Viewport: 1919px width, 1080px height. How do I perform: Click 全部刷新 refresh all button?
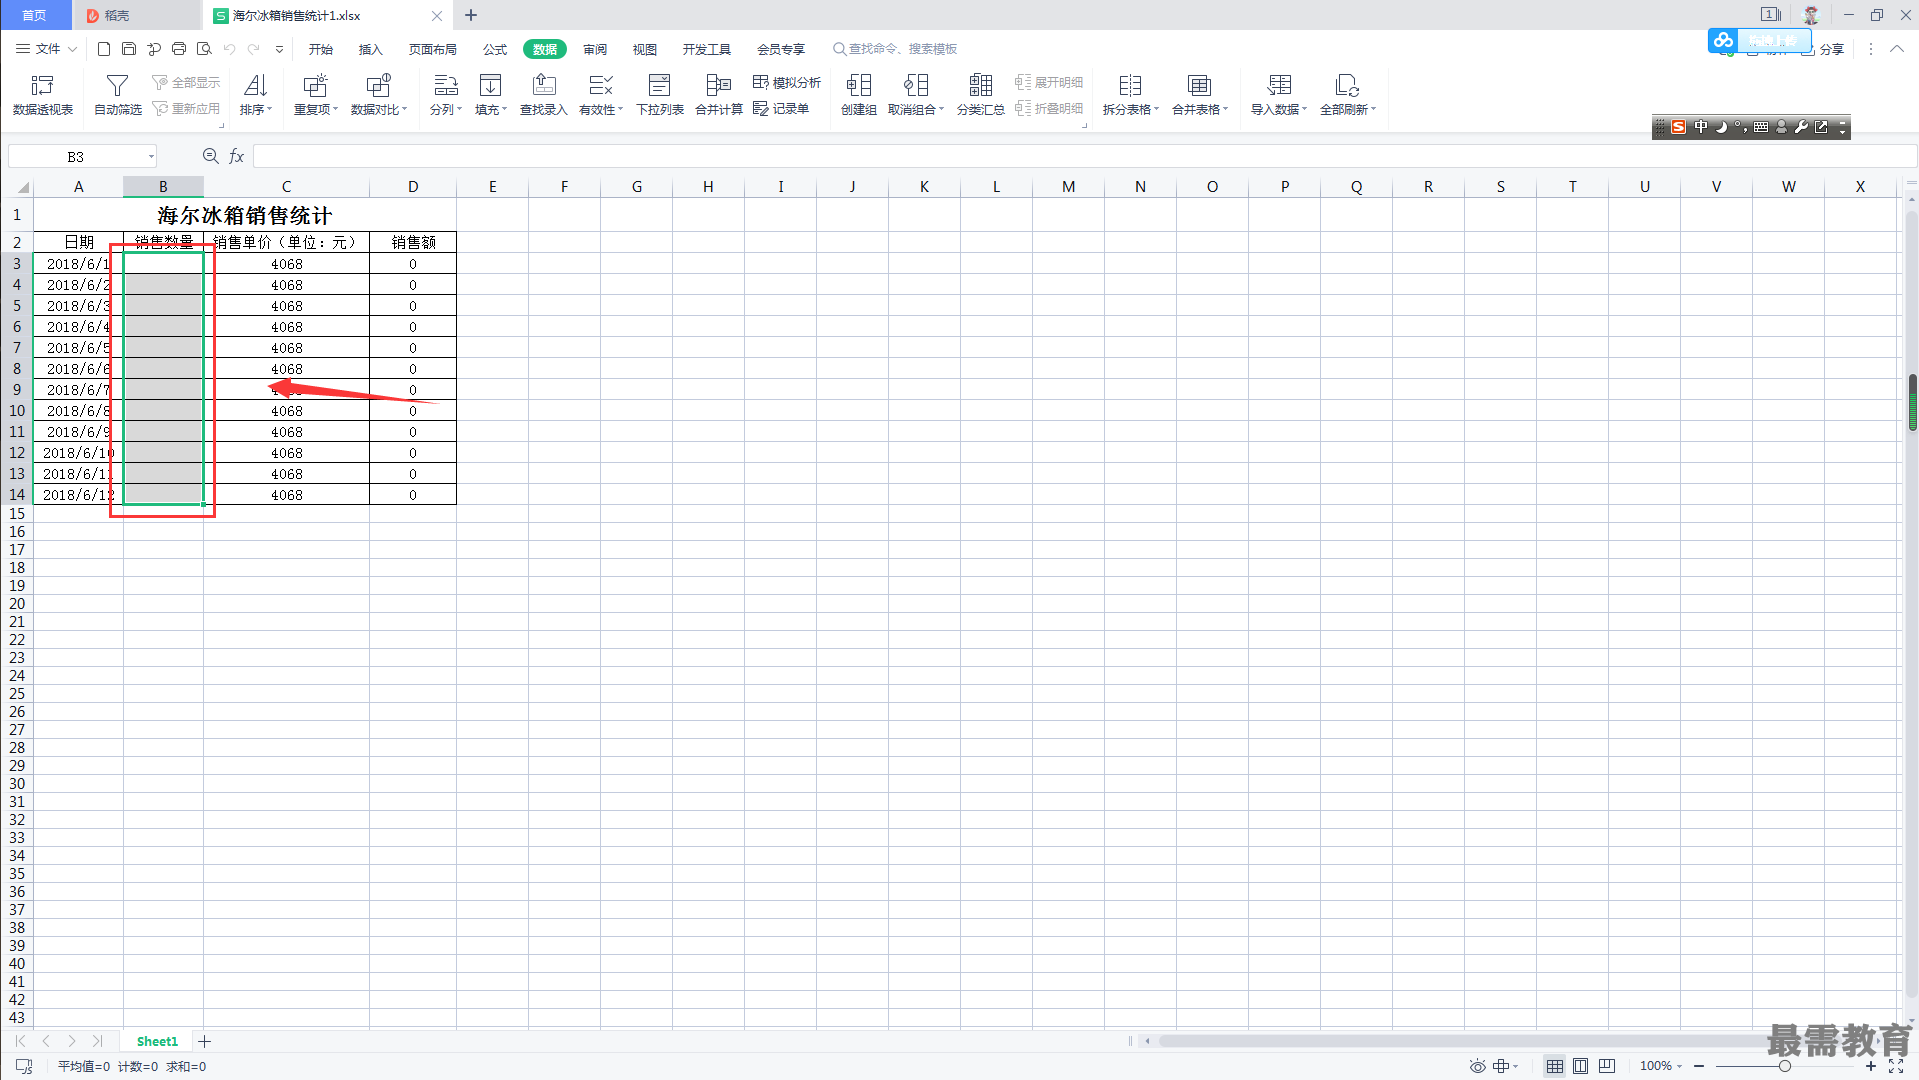point(1347,95)
